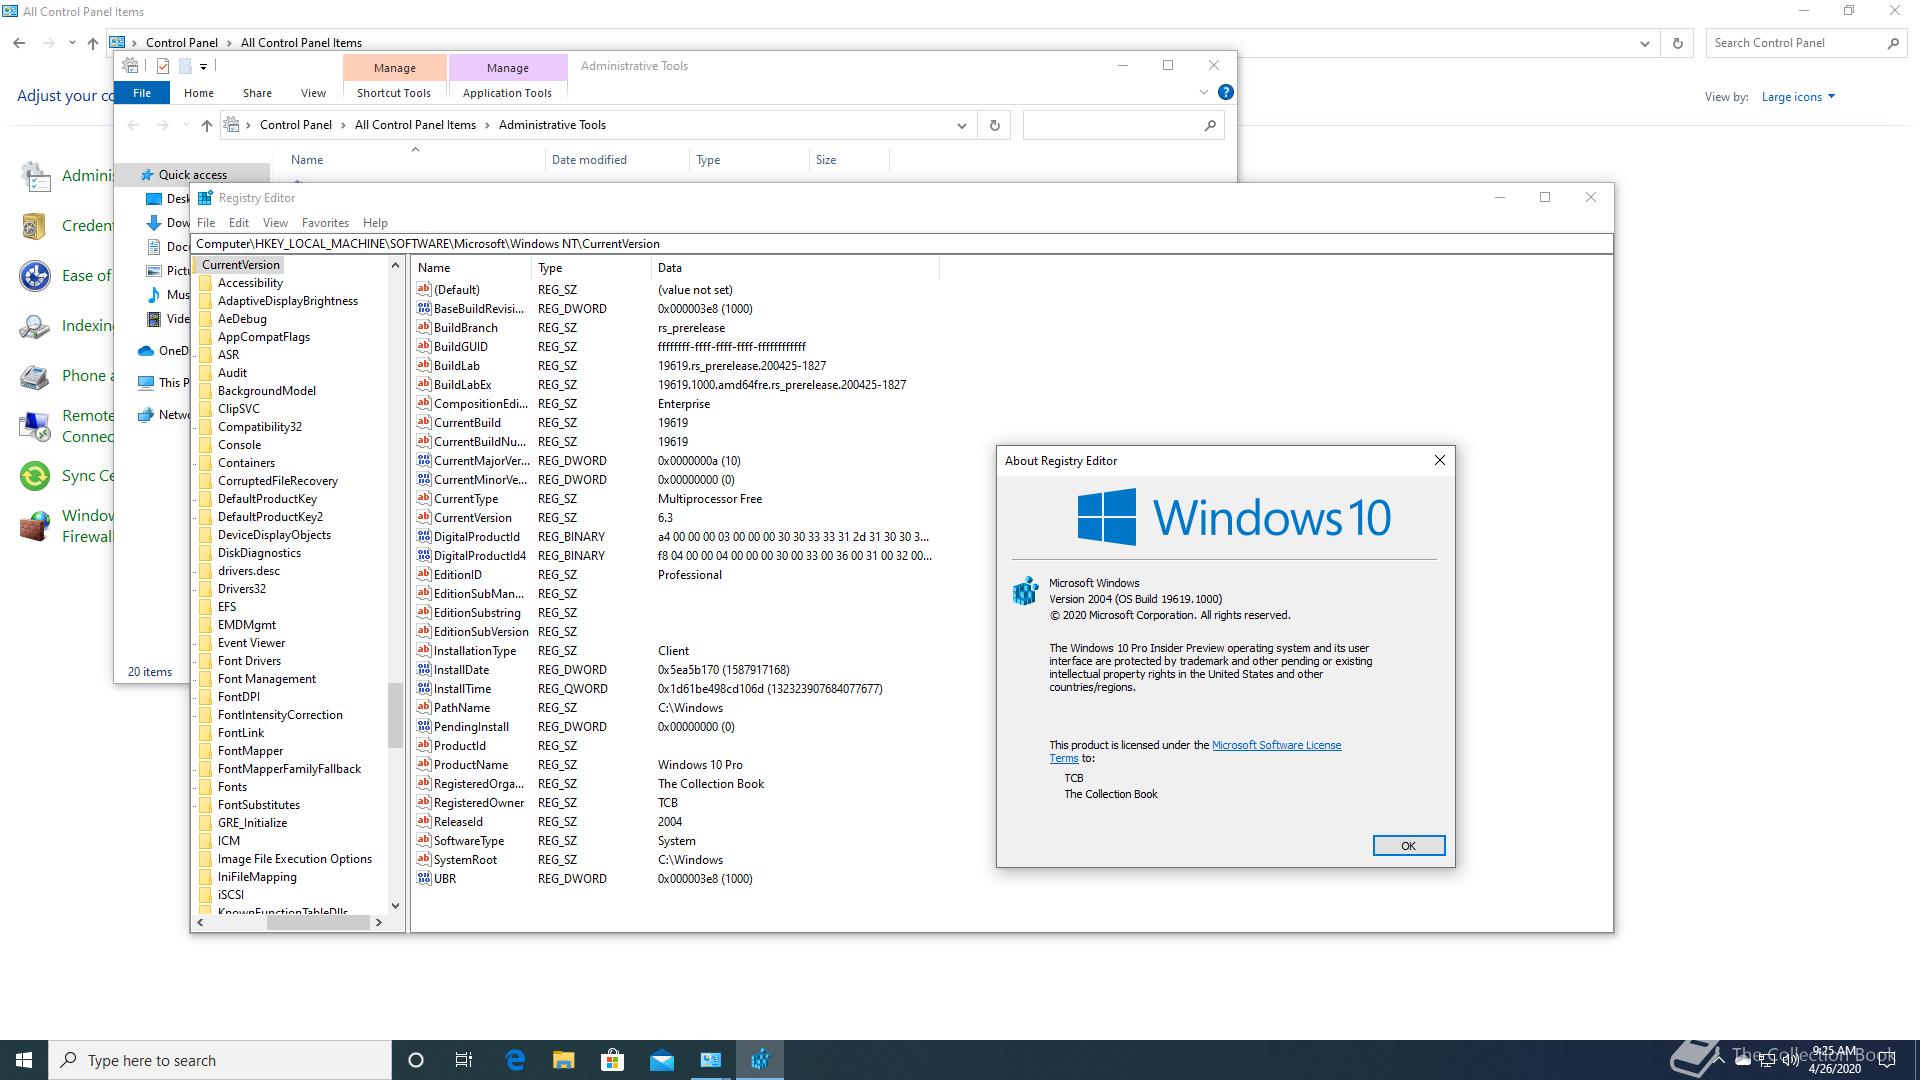The height and width of the screenshot is (1080, 1920).
Task: Open Registry Editor View menu
Action: pyautogui.click(x=275, y=222)
